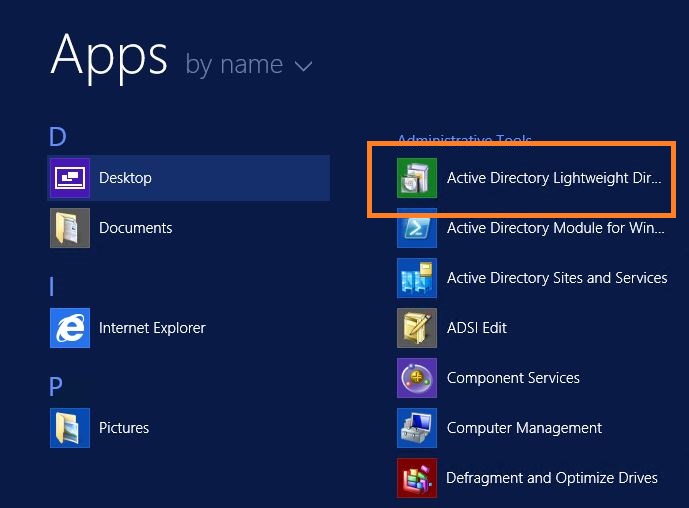
Task: Click the Component Services label
Action: tap(513, 378)
